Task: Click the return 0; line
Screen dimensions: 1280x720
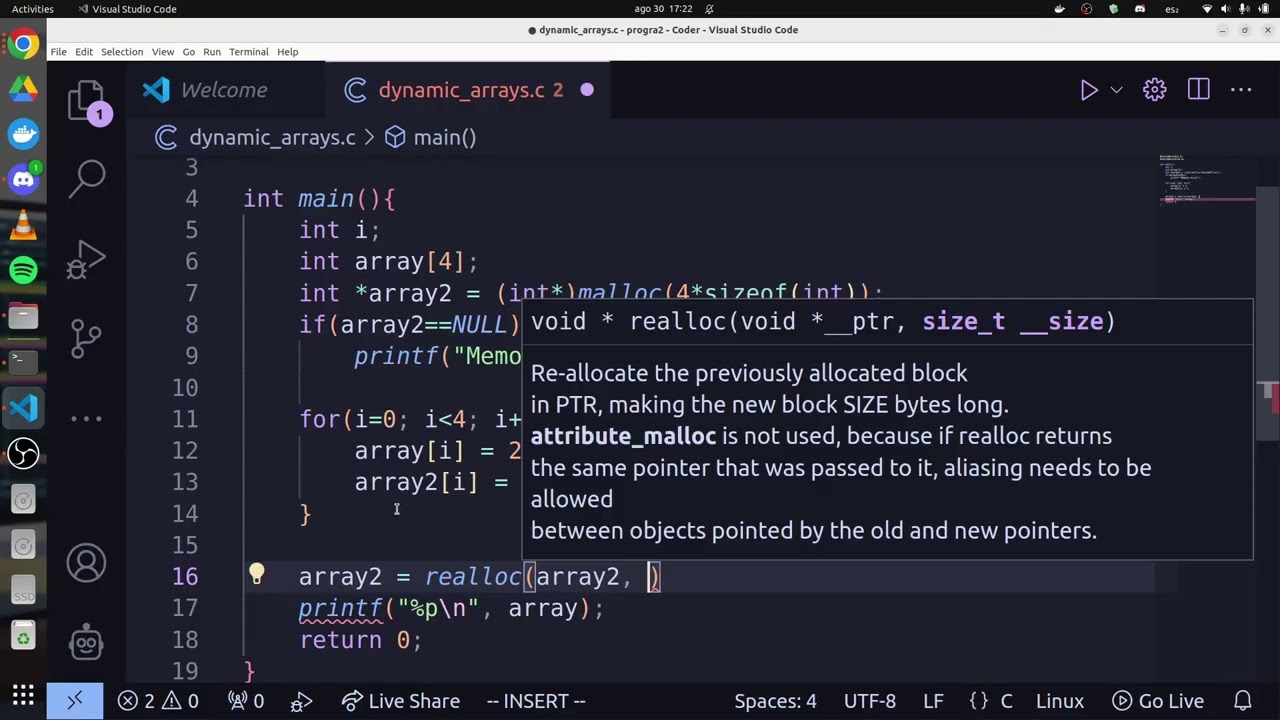Action: [360, 640]
